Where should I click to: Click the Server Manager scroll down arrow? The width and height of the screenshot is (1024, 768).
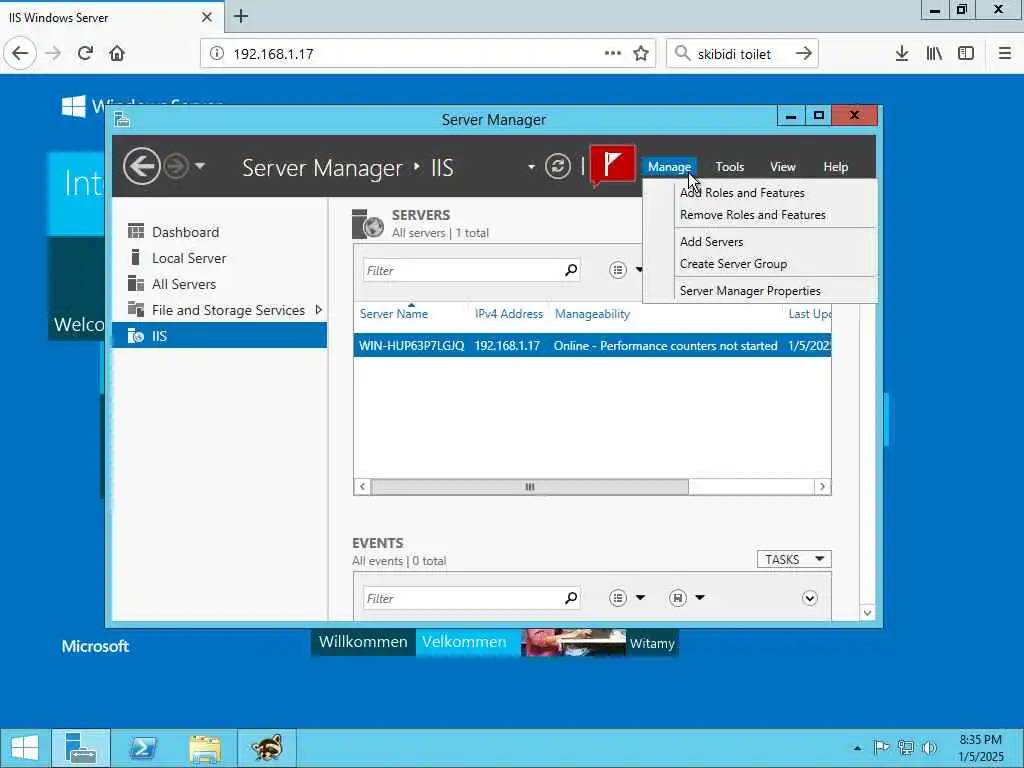867,613
